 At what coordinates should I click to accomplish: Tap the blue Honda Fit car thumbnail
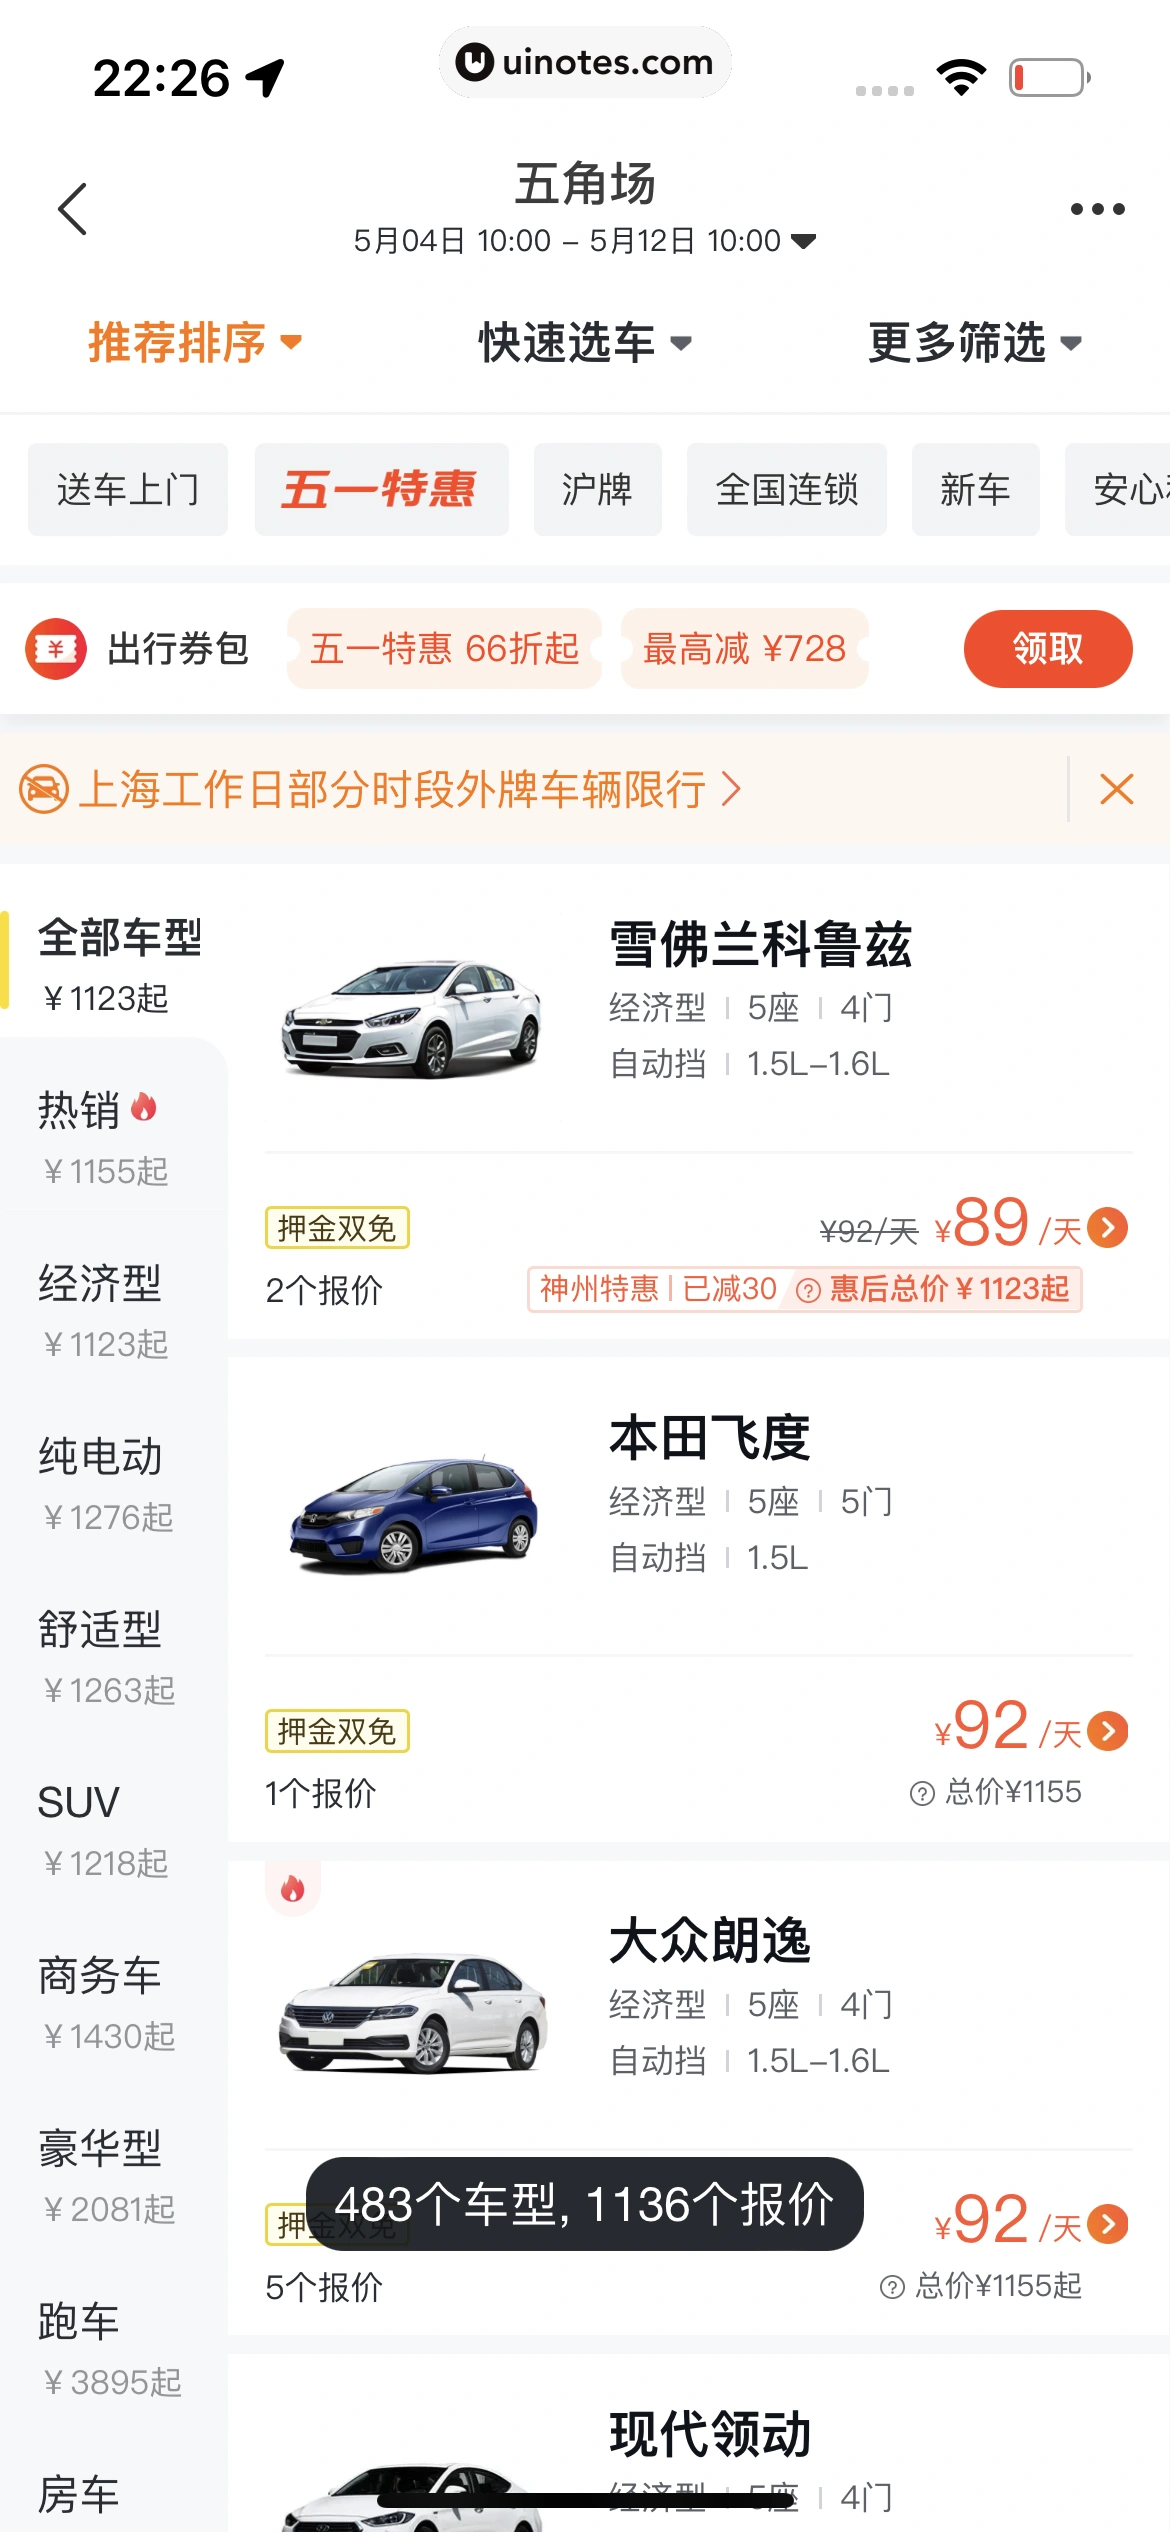(x=413, y=1512)
